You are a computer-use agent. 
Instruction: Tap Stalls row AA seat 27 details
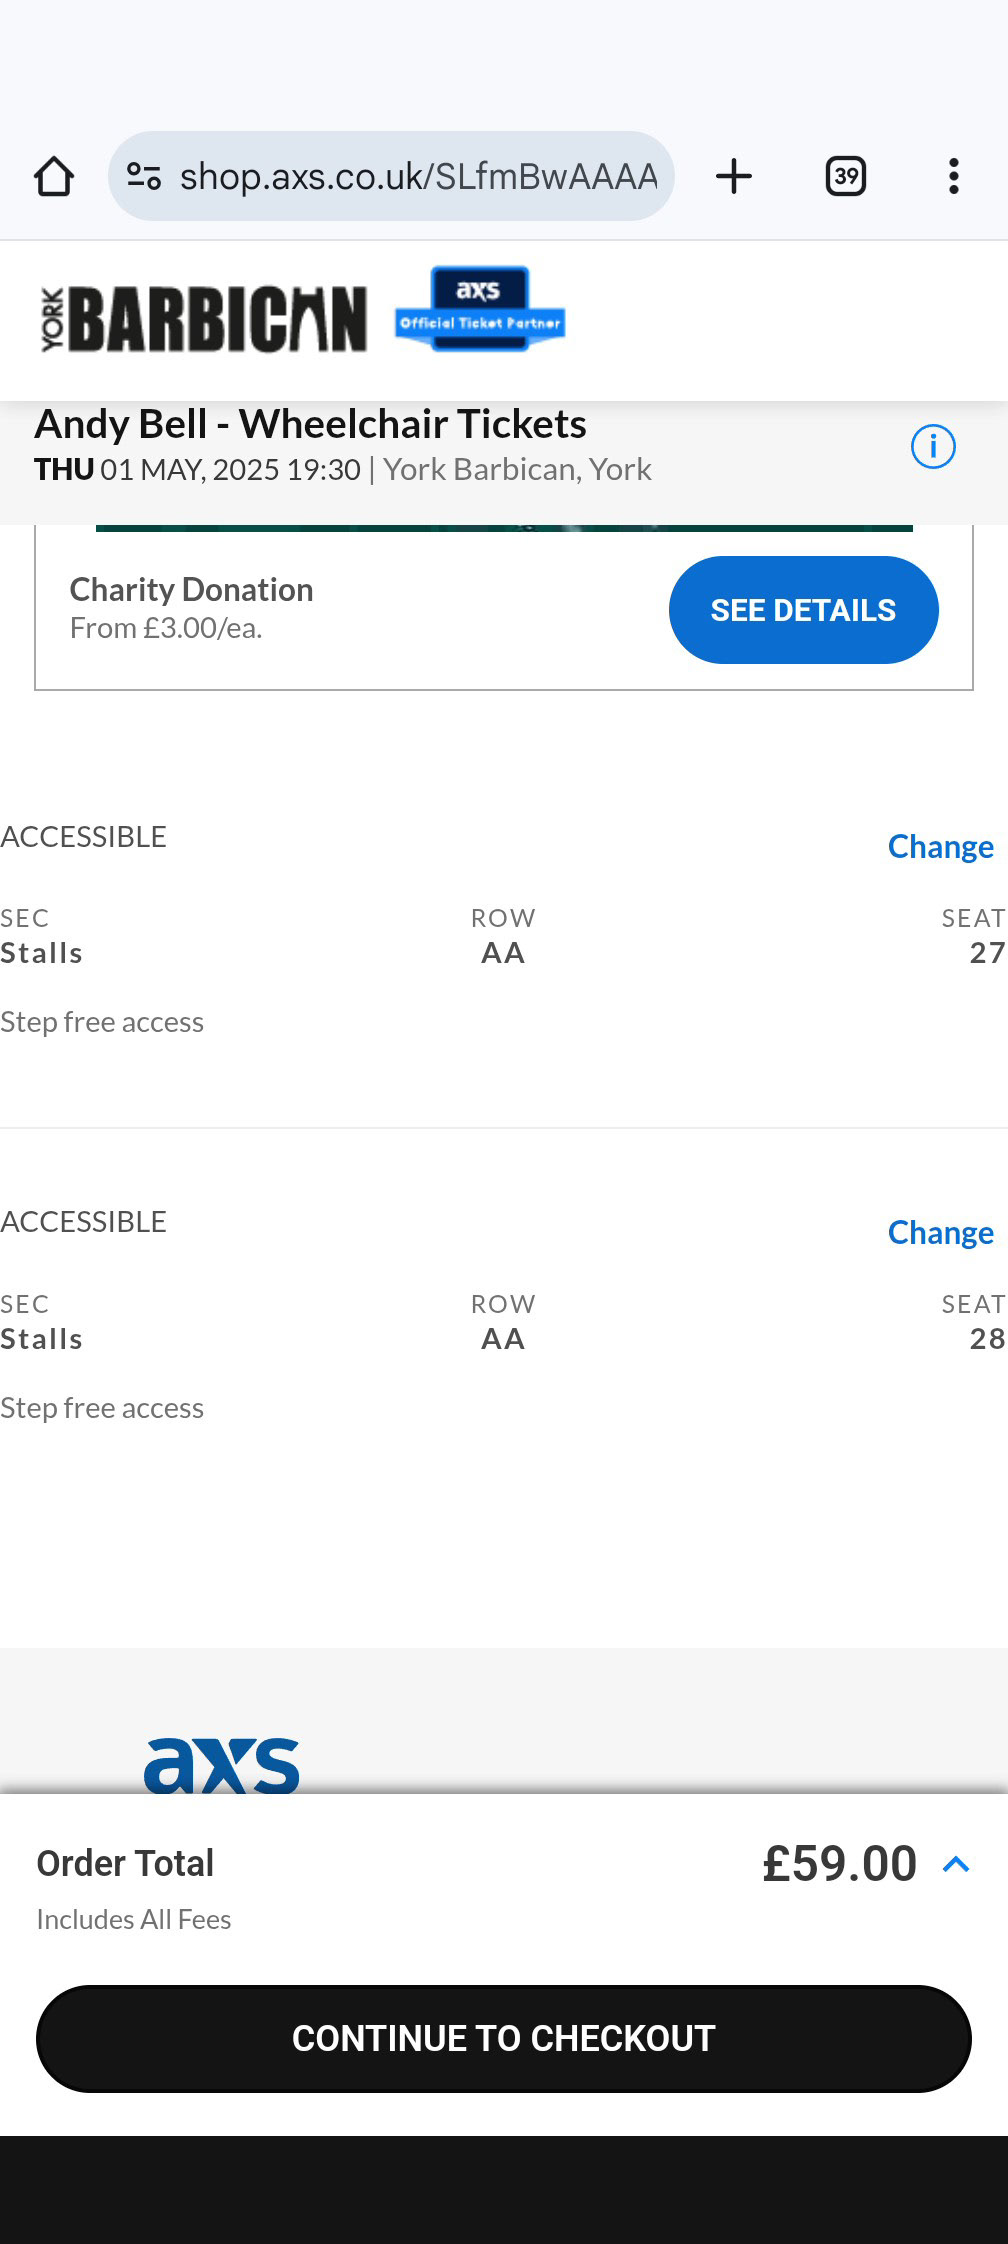pos(504,936)
